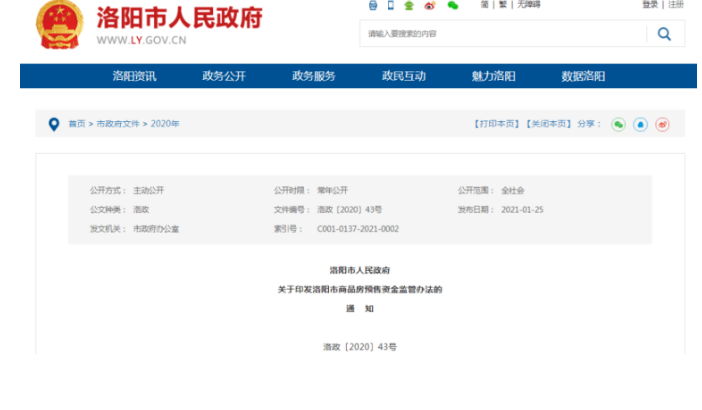Go to 市政府文件 in breadcrumb
This screenshot has height=410, width=702.
point(118,124)
